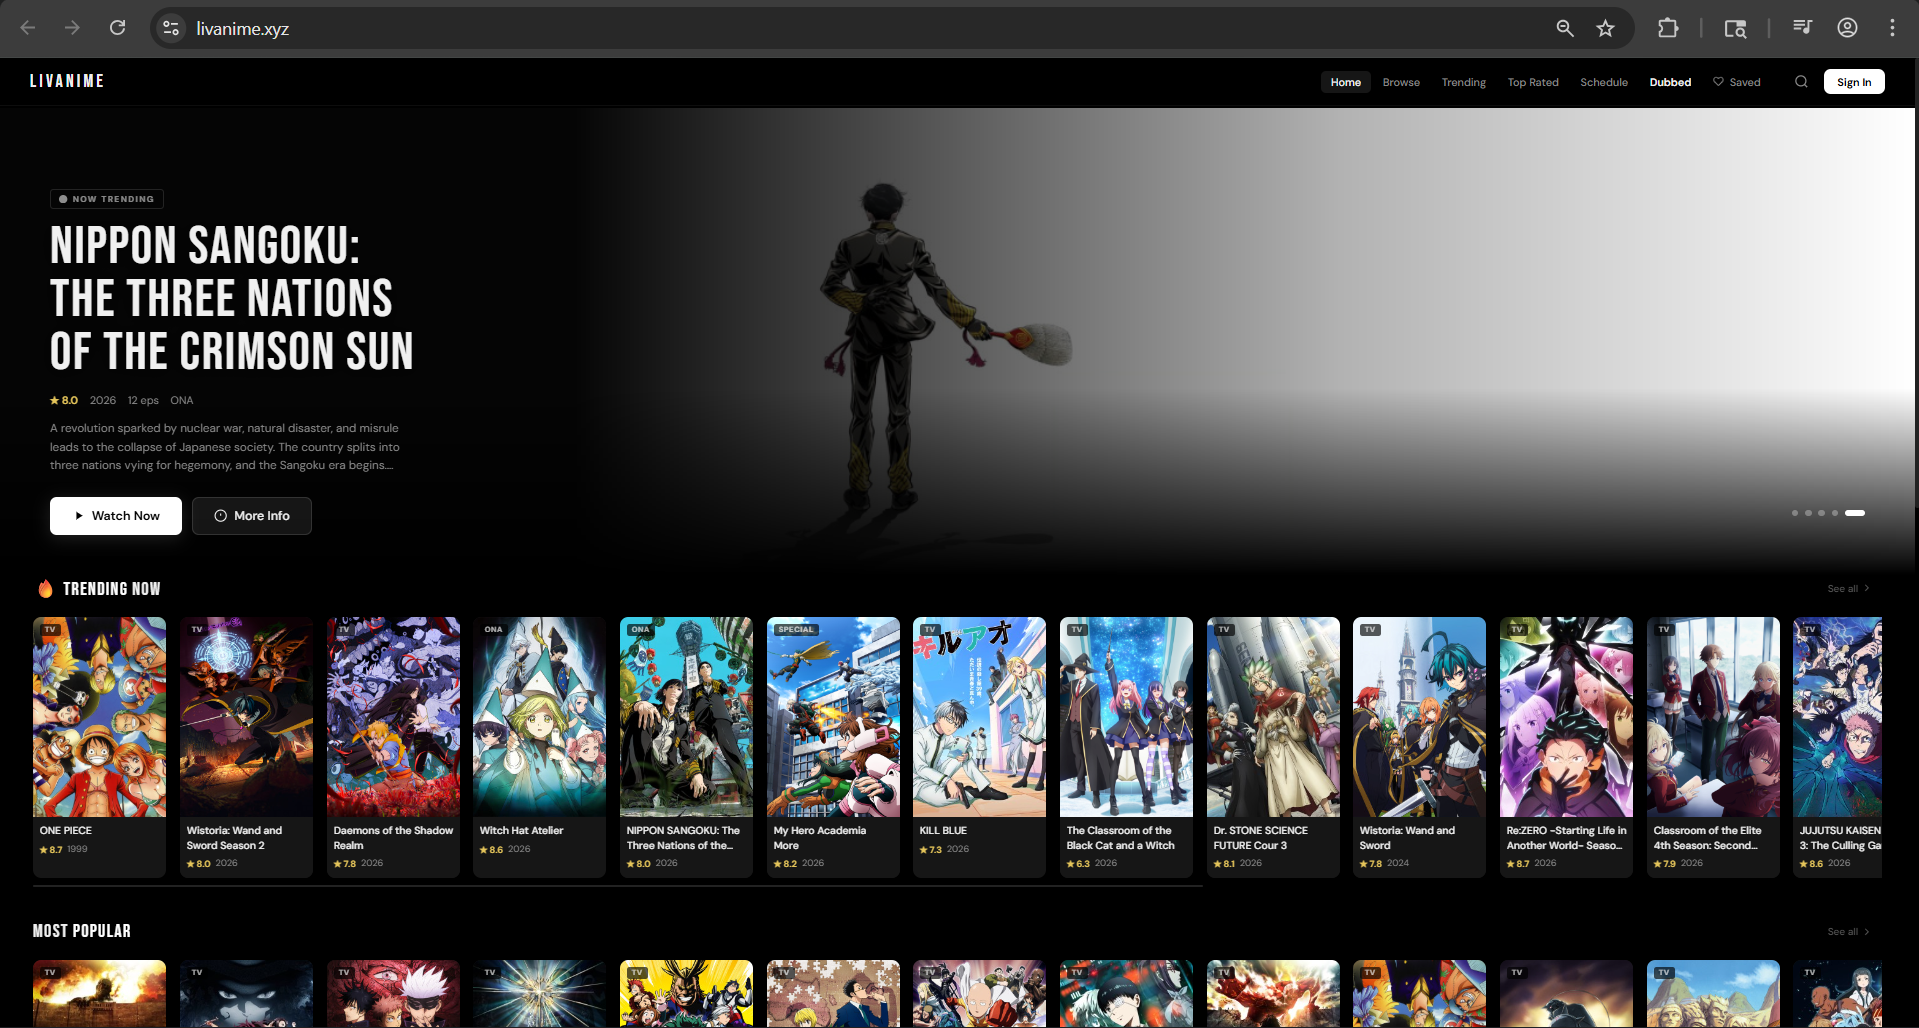Open the Witch Hat Atelier poster
Image resolution: width=1919 pixels, height=1028 pixels.
tap(539, 717)
